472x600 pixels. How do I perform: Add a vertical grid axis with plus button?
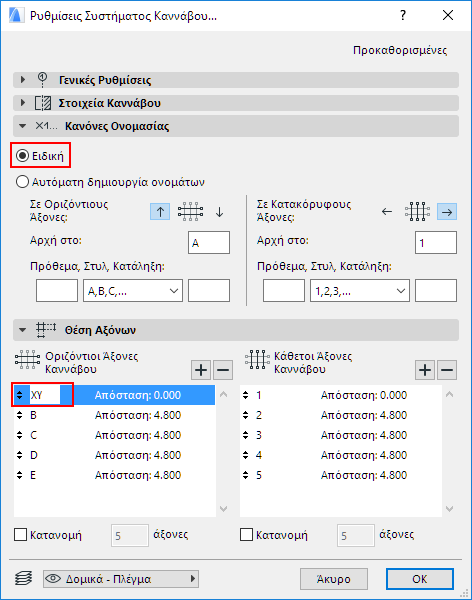(425, 370)
